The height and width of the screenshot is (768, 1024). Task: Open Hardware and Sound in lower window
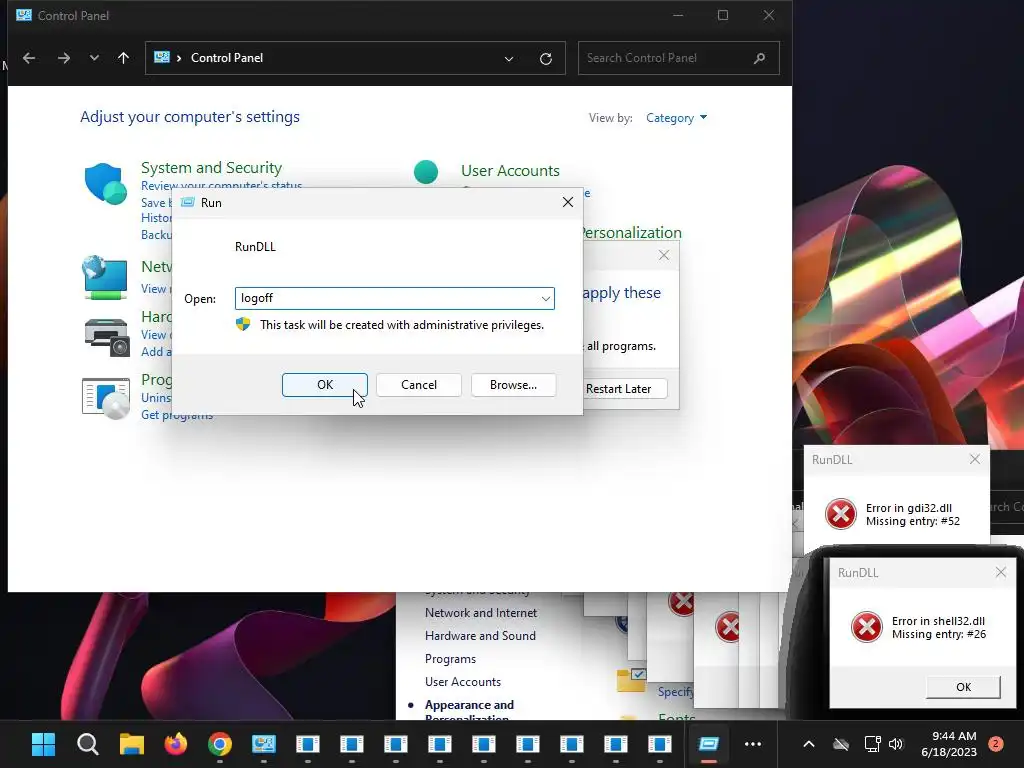click(480, 635)
